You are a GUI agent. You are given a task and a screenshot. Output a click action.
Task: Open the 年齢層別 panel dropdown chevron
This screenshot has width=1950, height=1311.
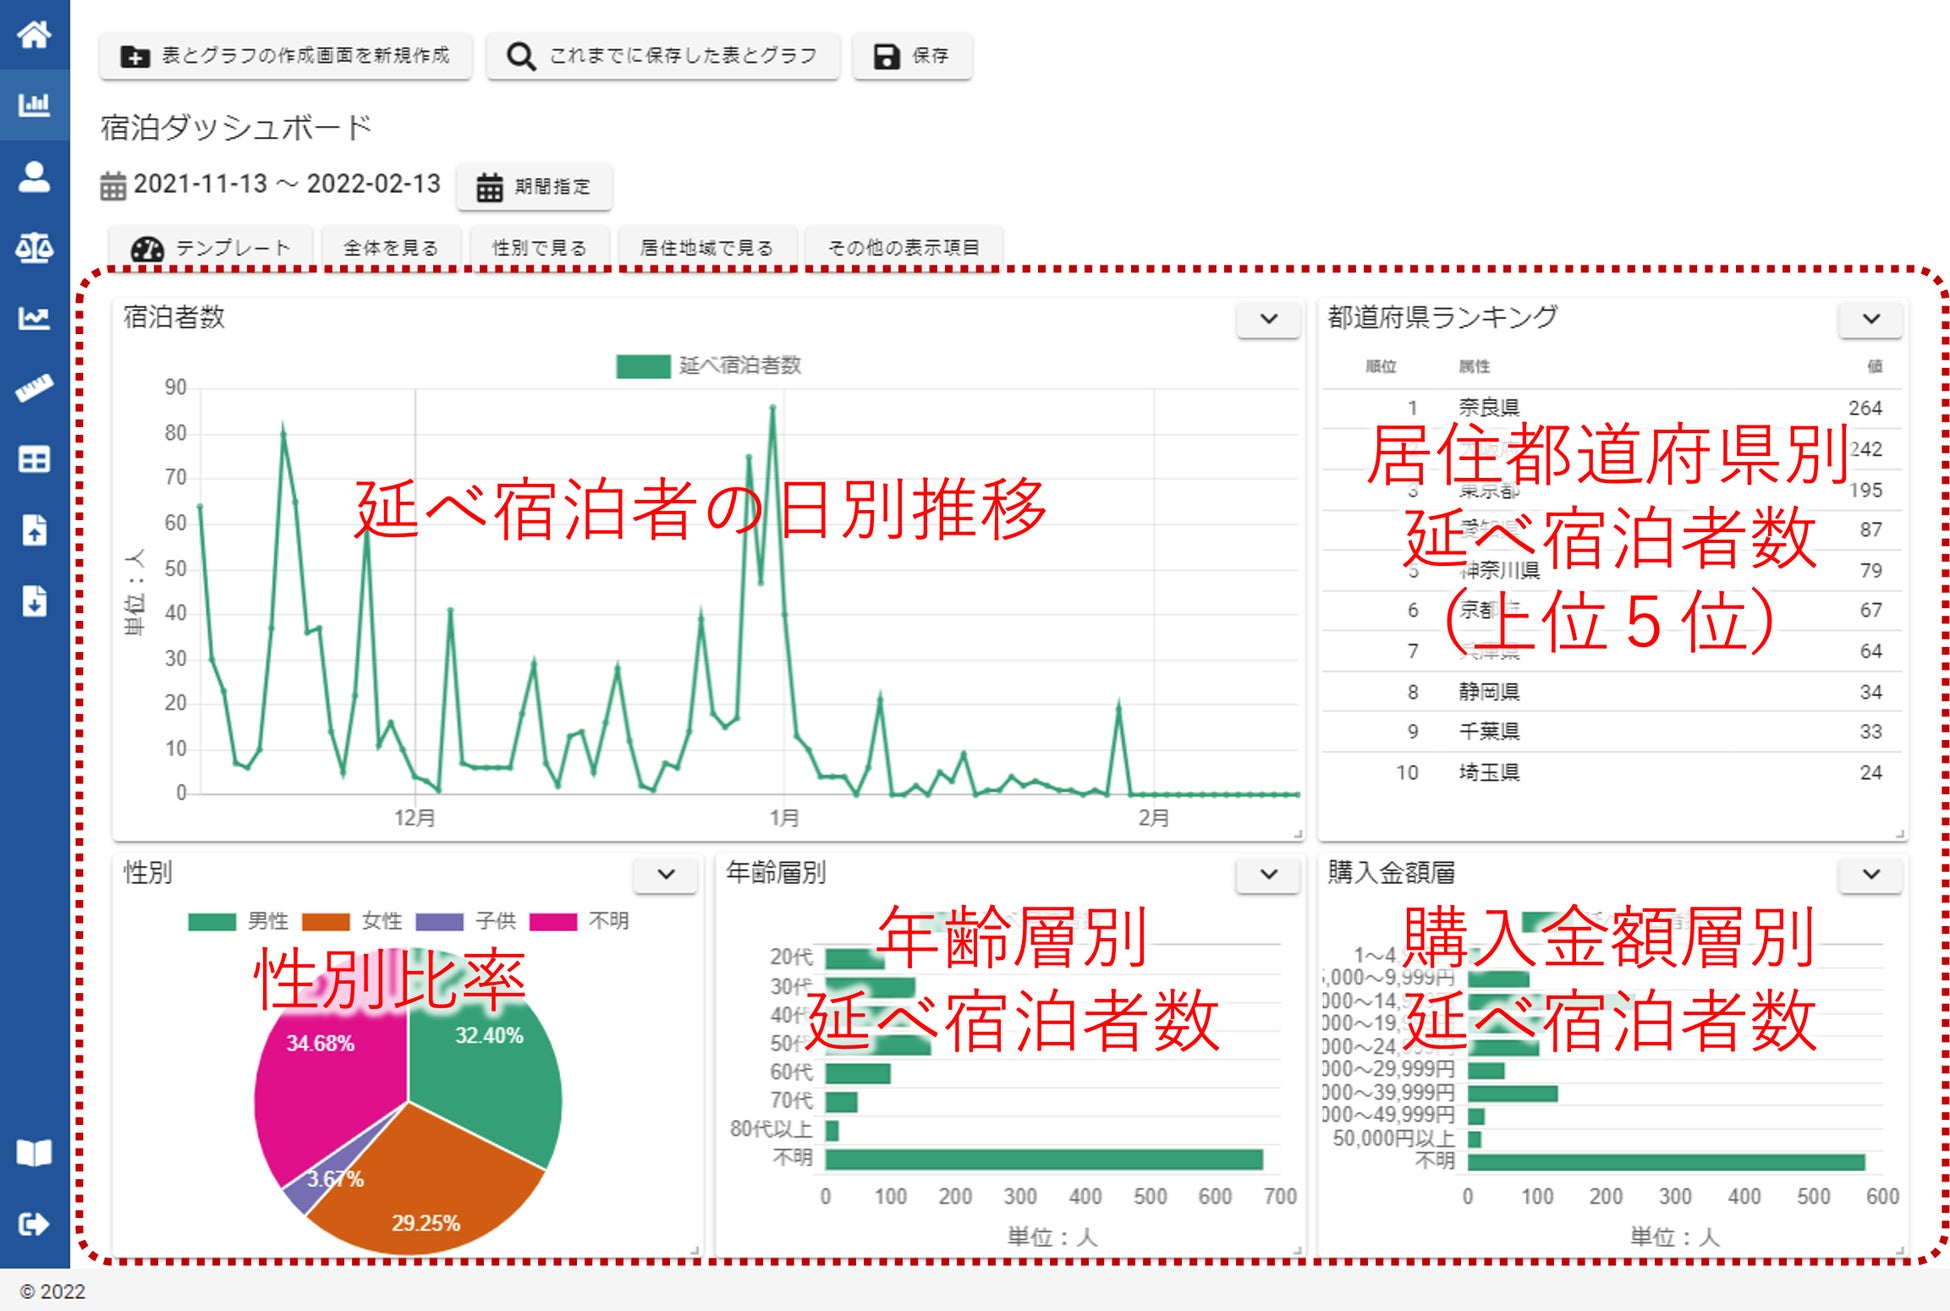tap(1268, 874)
